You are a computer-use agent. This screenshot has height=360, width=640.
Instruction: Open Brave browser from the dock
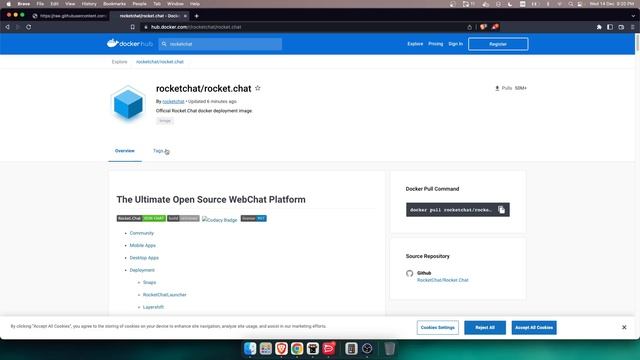(281, 349)
